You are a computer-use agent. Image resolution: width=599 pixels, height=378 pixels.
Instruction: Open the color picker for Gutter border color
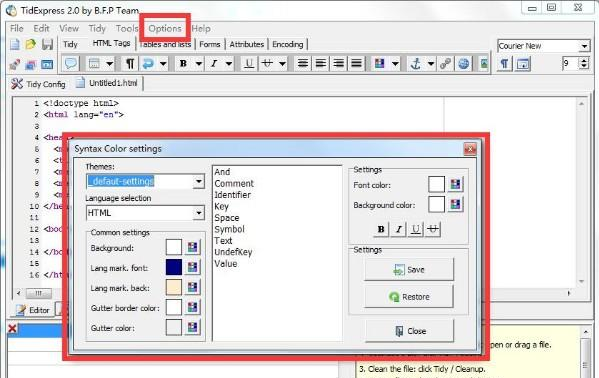193,307
